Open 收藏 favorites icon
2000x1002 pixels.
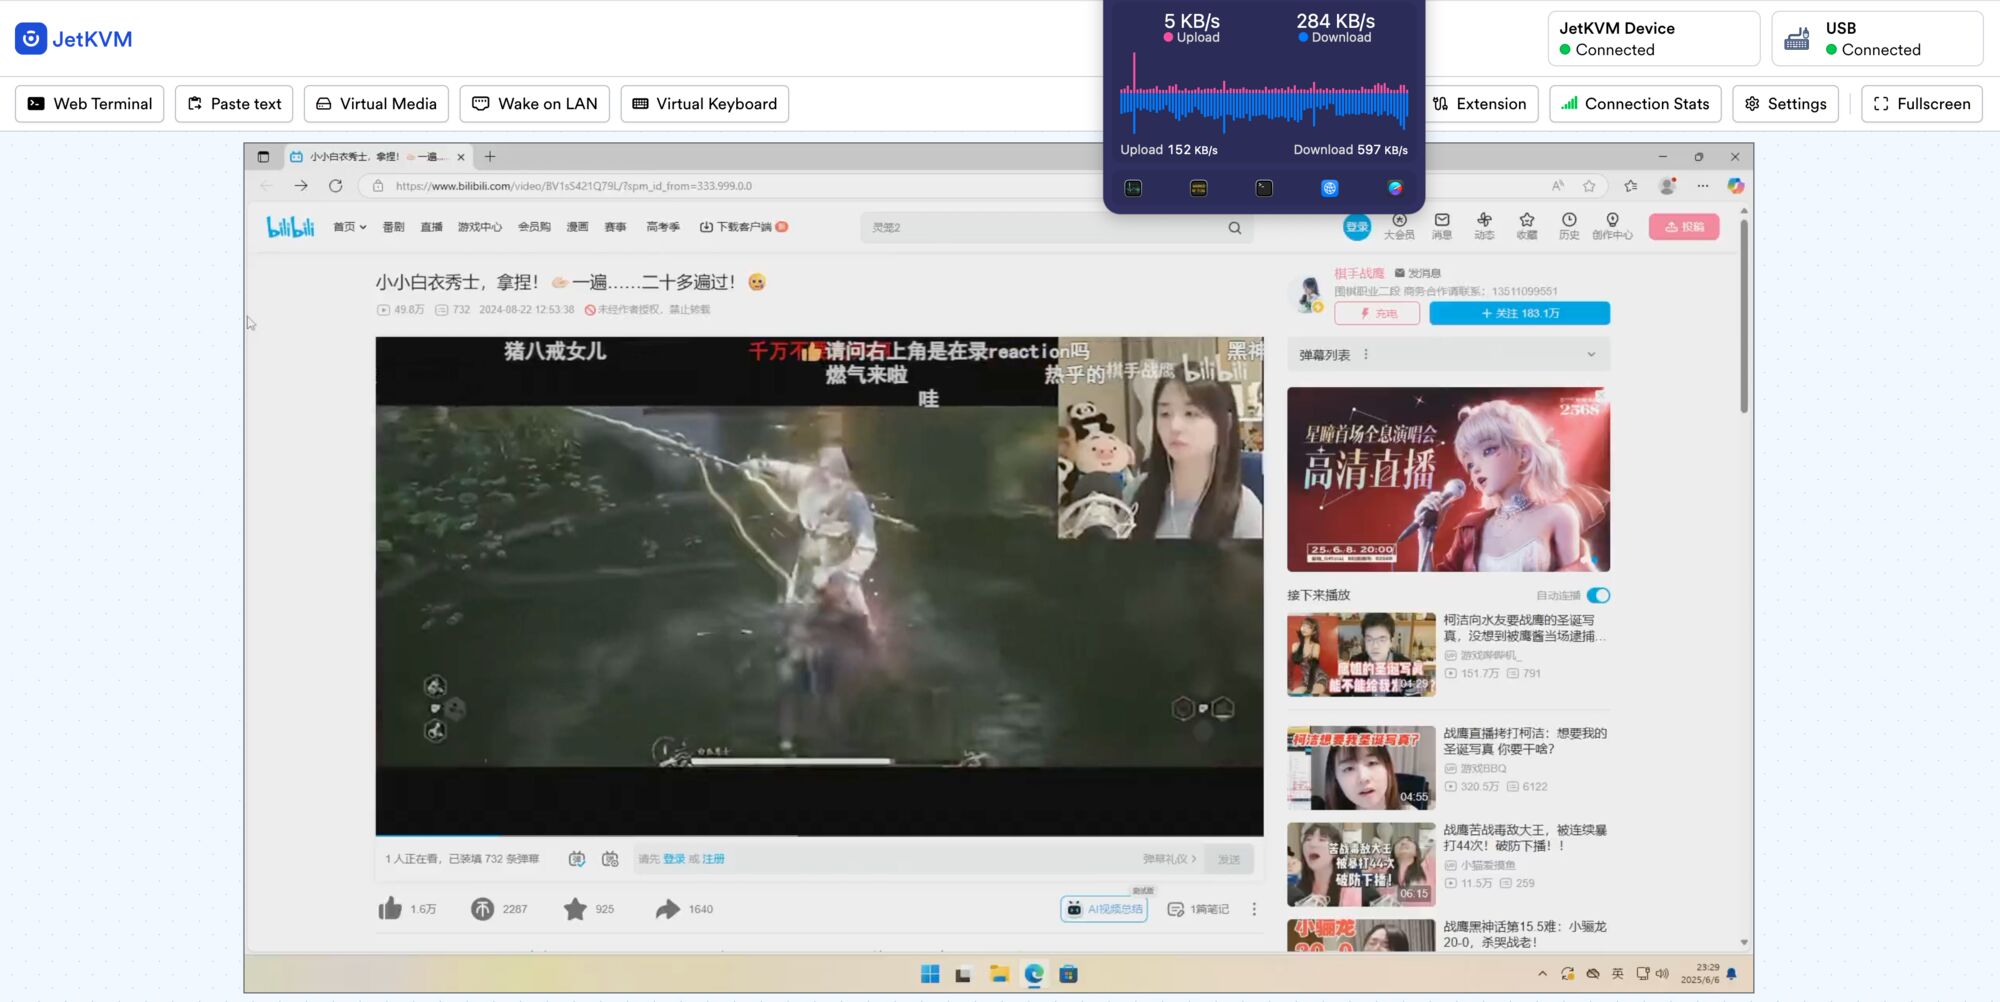[1526, 227]
